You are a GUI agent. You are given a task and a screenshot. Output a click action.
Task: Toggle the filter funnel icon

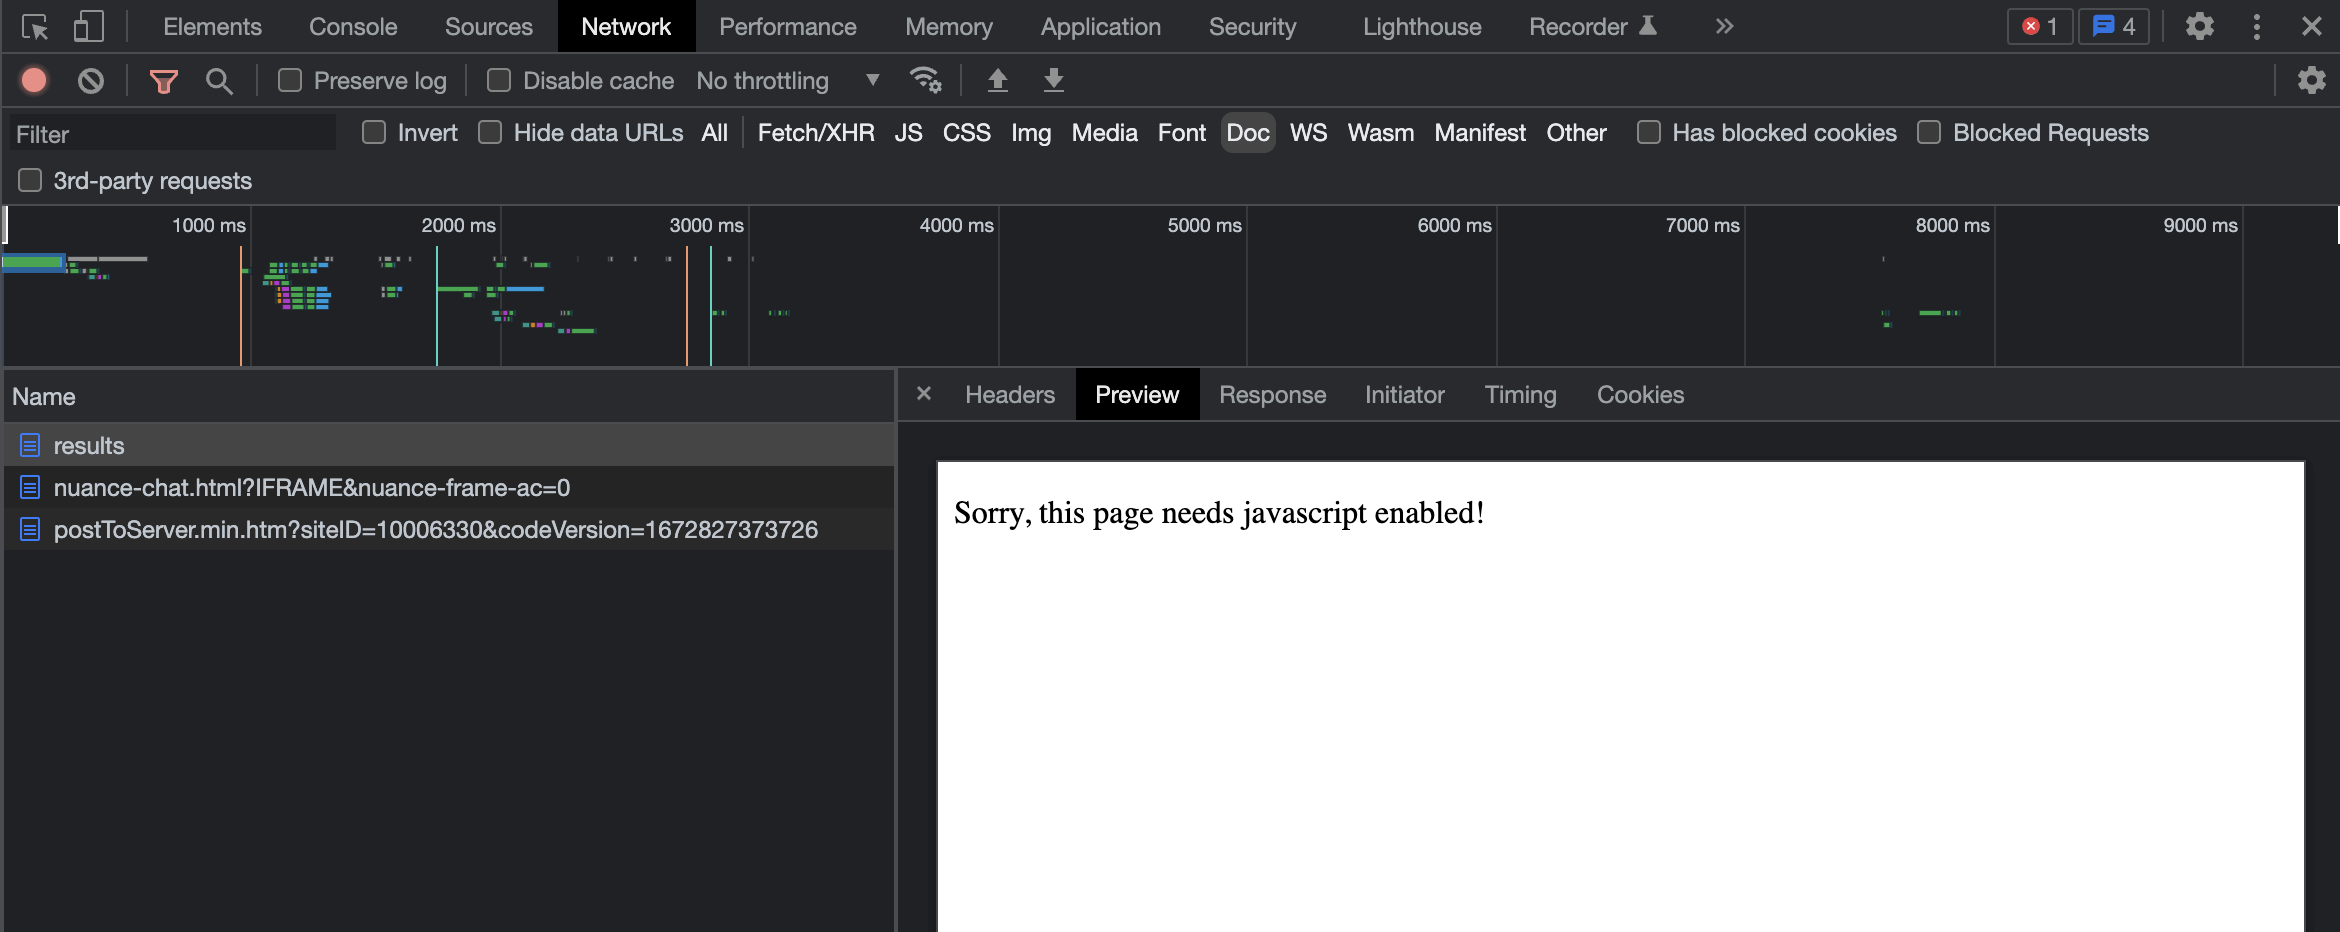click(163, 81)
